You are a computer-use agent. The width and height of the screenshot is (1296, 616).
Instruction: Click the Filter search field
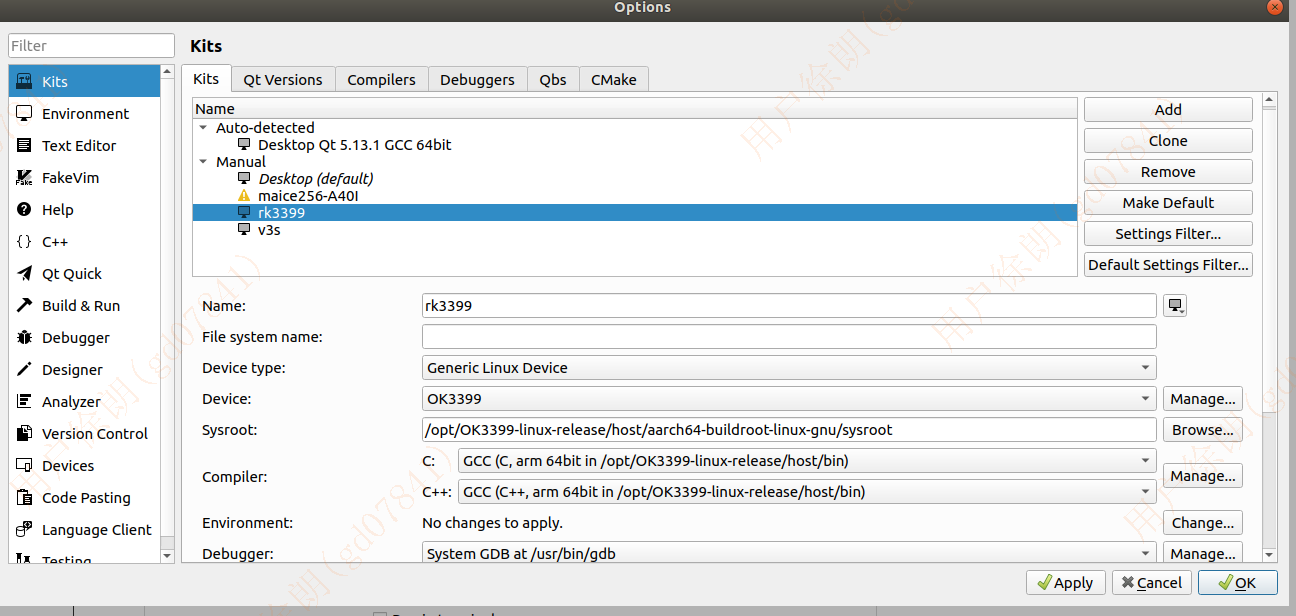(x=92, y=46)
